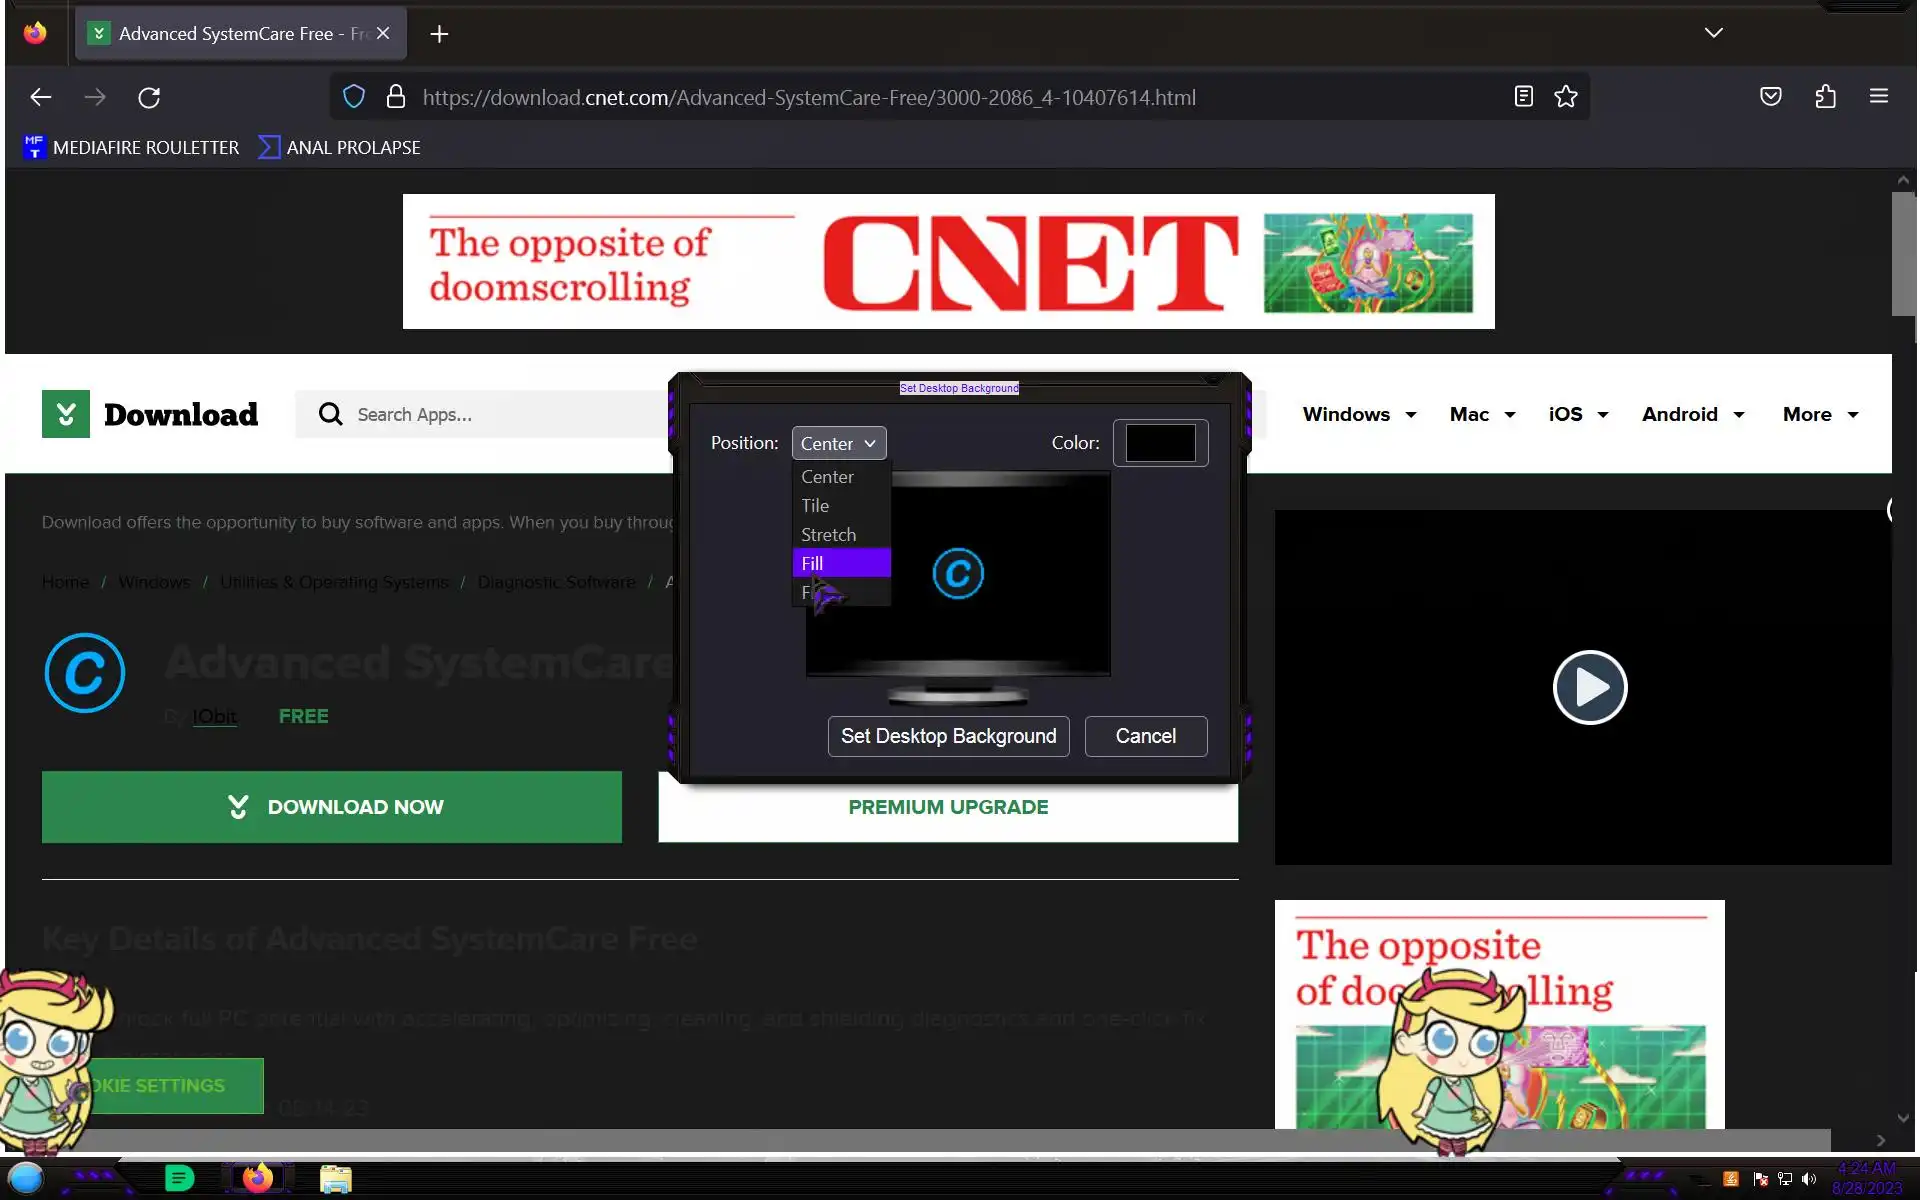This screenshot has width=1920, height=1200.
Task: Open the black Color swatch picker
Action: (1160, 443)
